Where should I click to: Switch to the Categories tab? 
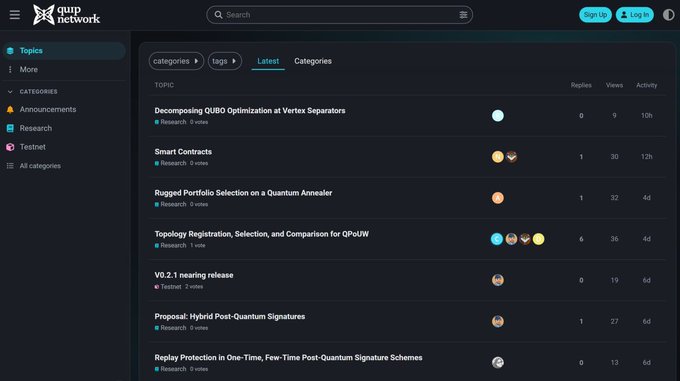tap(313, 61)
